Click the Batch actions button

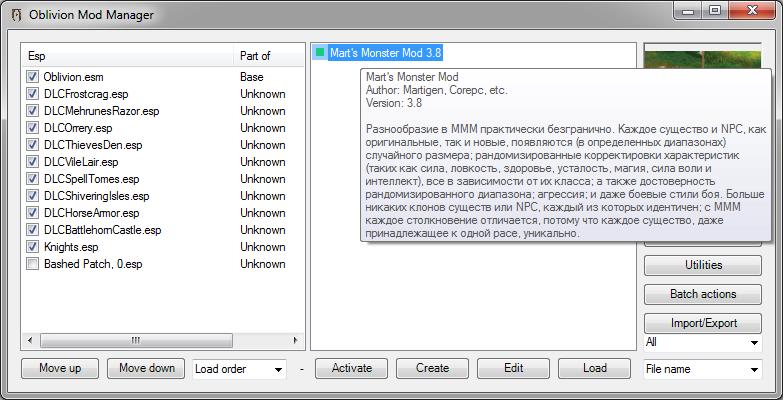703,294
